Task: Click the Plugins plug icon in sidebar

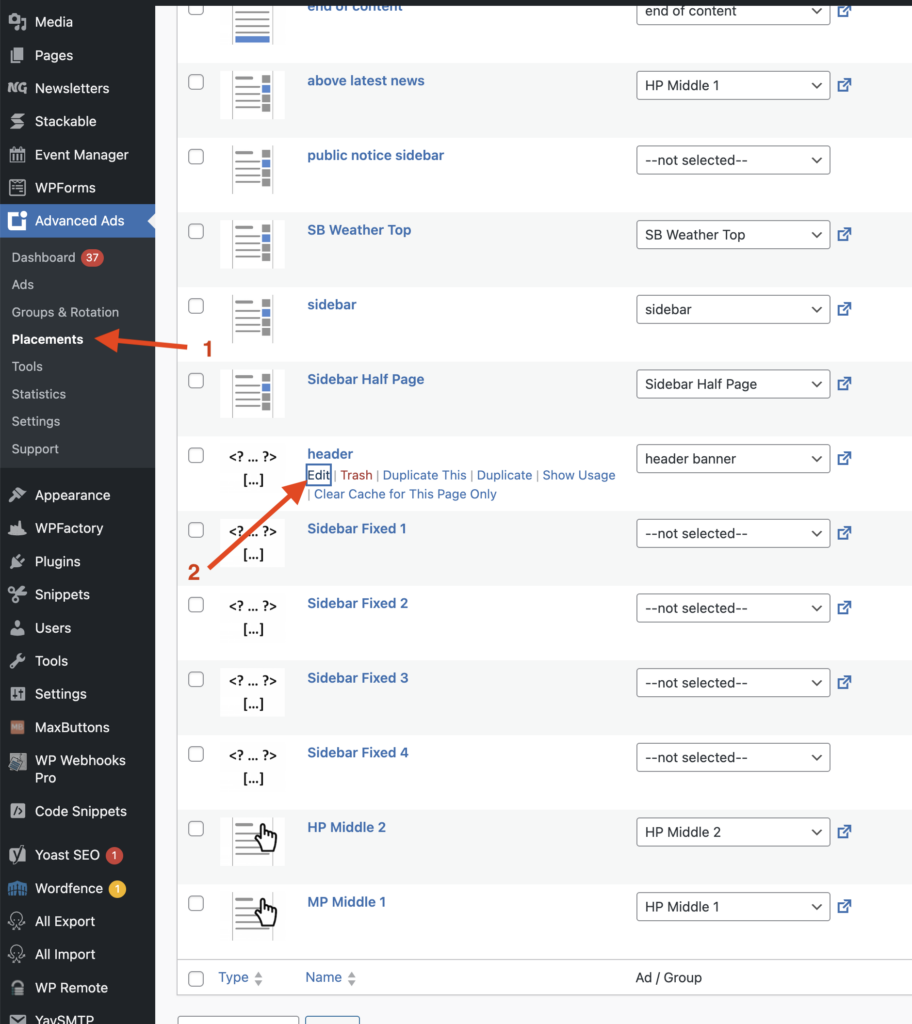Action: tap(17, 561)
